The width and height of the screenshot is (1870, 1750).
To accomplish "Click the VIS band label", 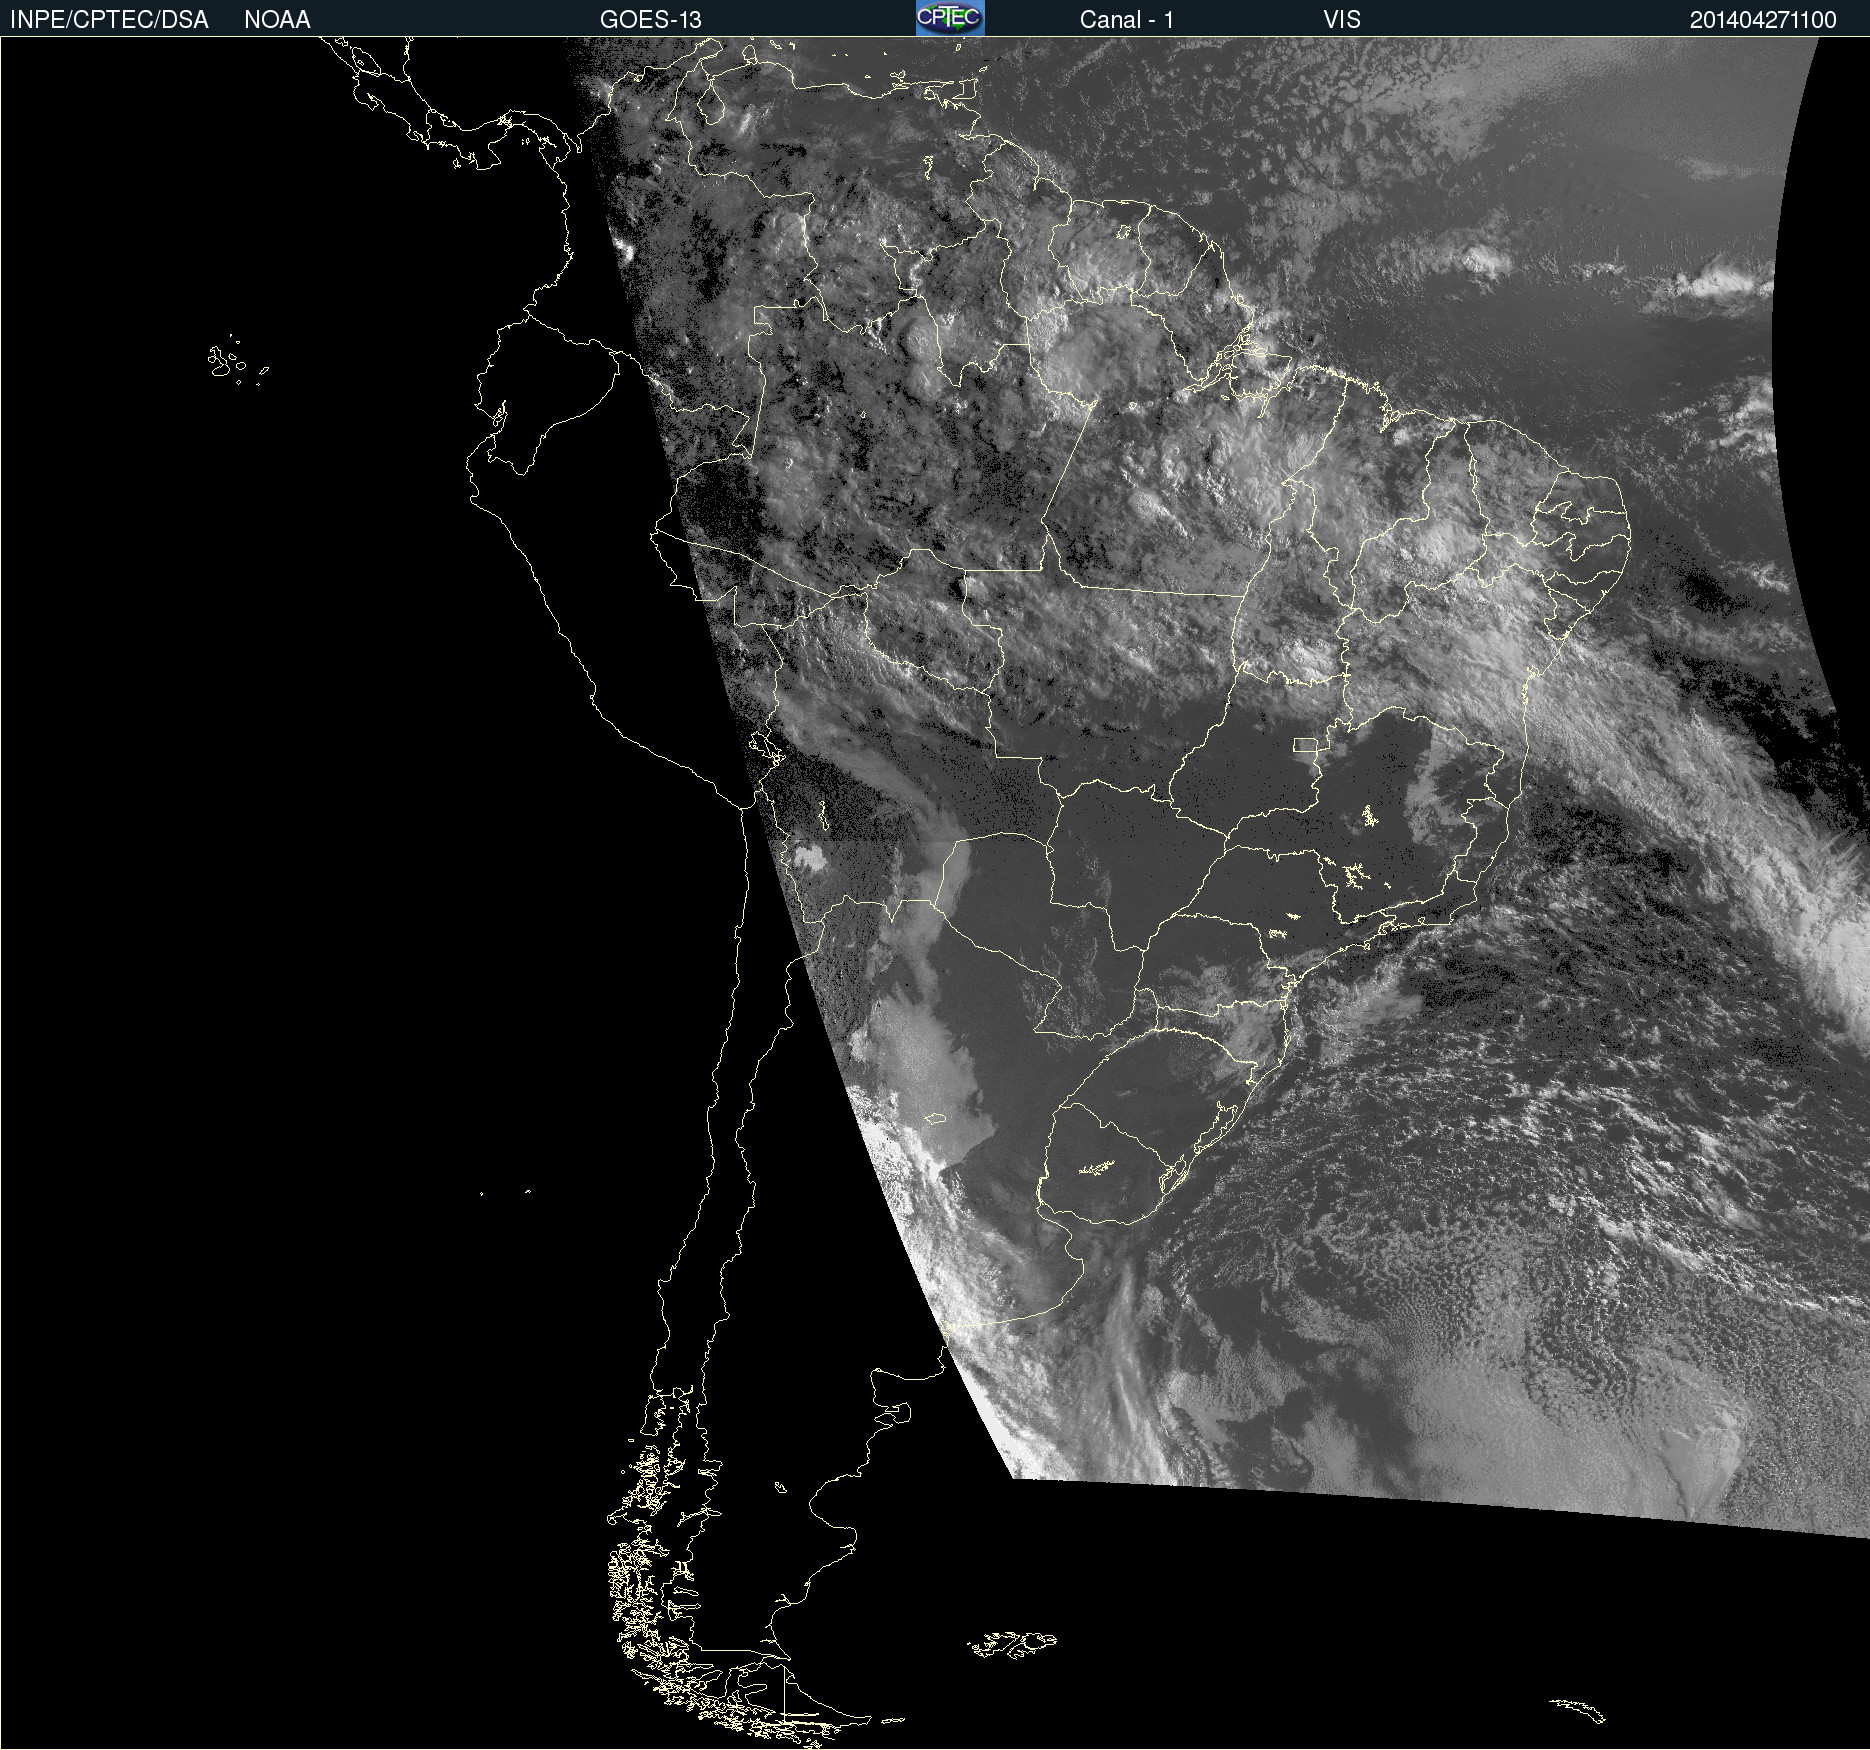I will tap(1342, 20).
